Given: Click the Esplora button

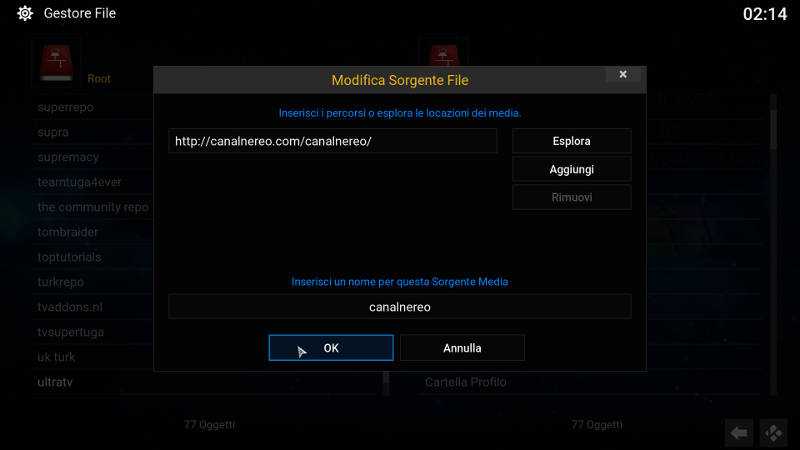Looking at the screenshot, I should 571,141.
